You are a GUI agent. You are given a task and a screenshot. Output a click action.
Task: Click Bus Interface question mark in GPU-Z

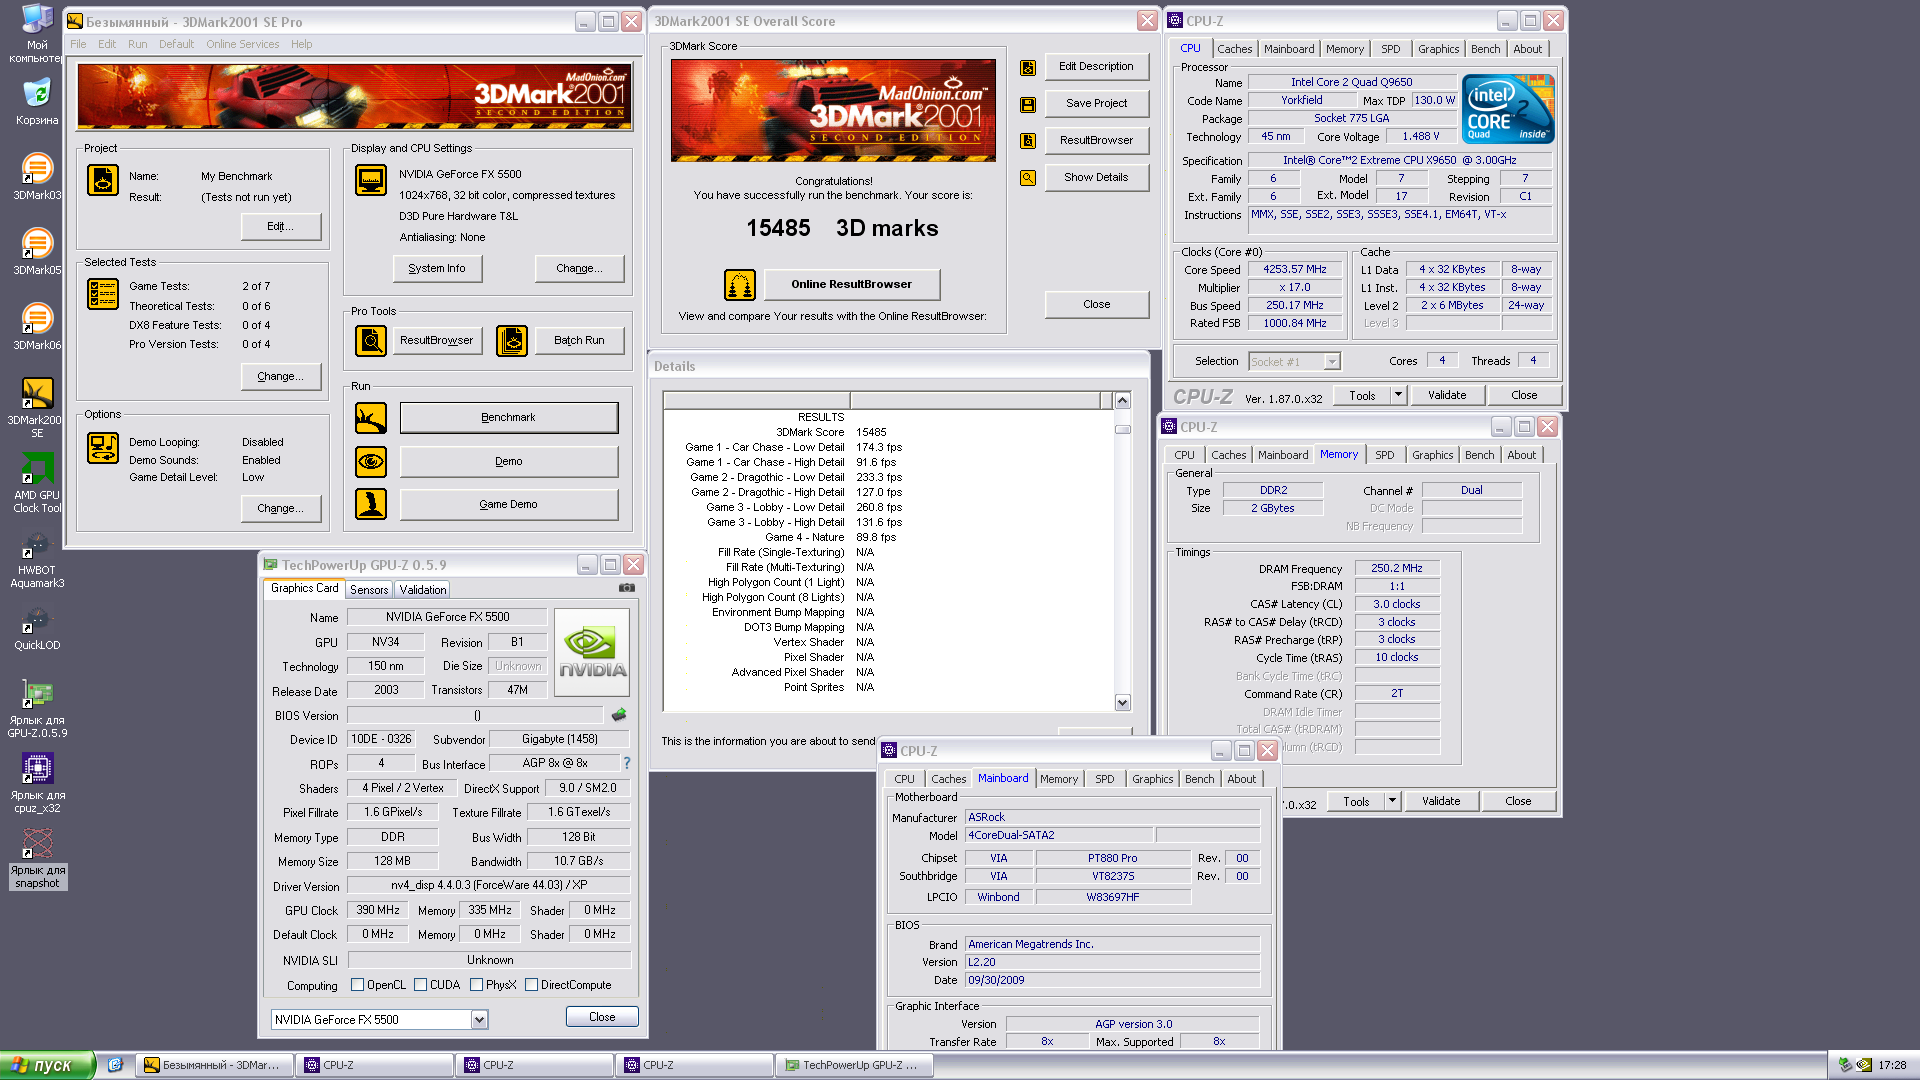point(627,763)
